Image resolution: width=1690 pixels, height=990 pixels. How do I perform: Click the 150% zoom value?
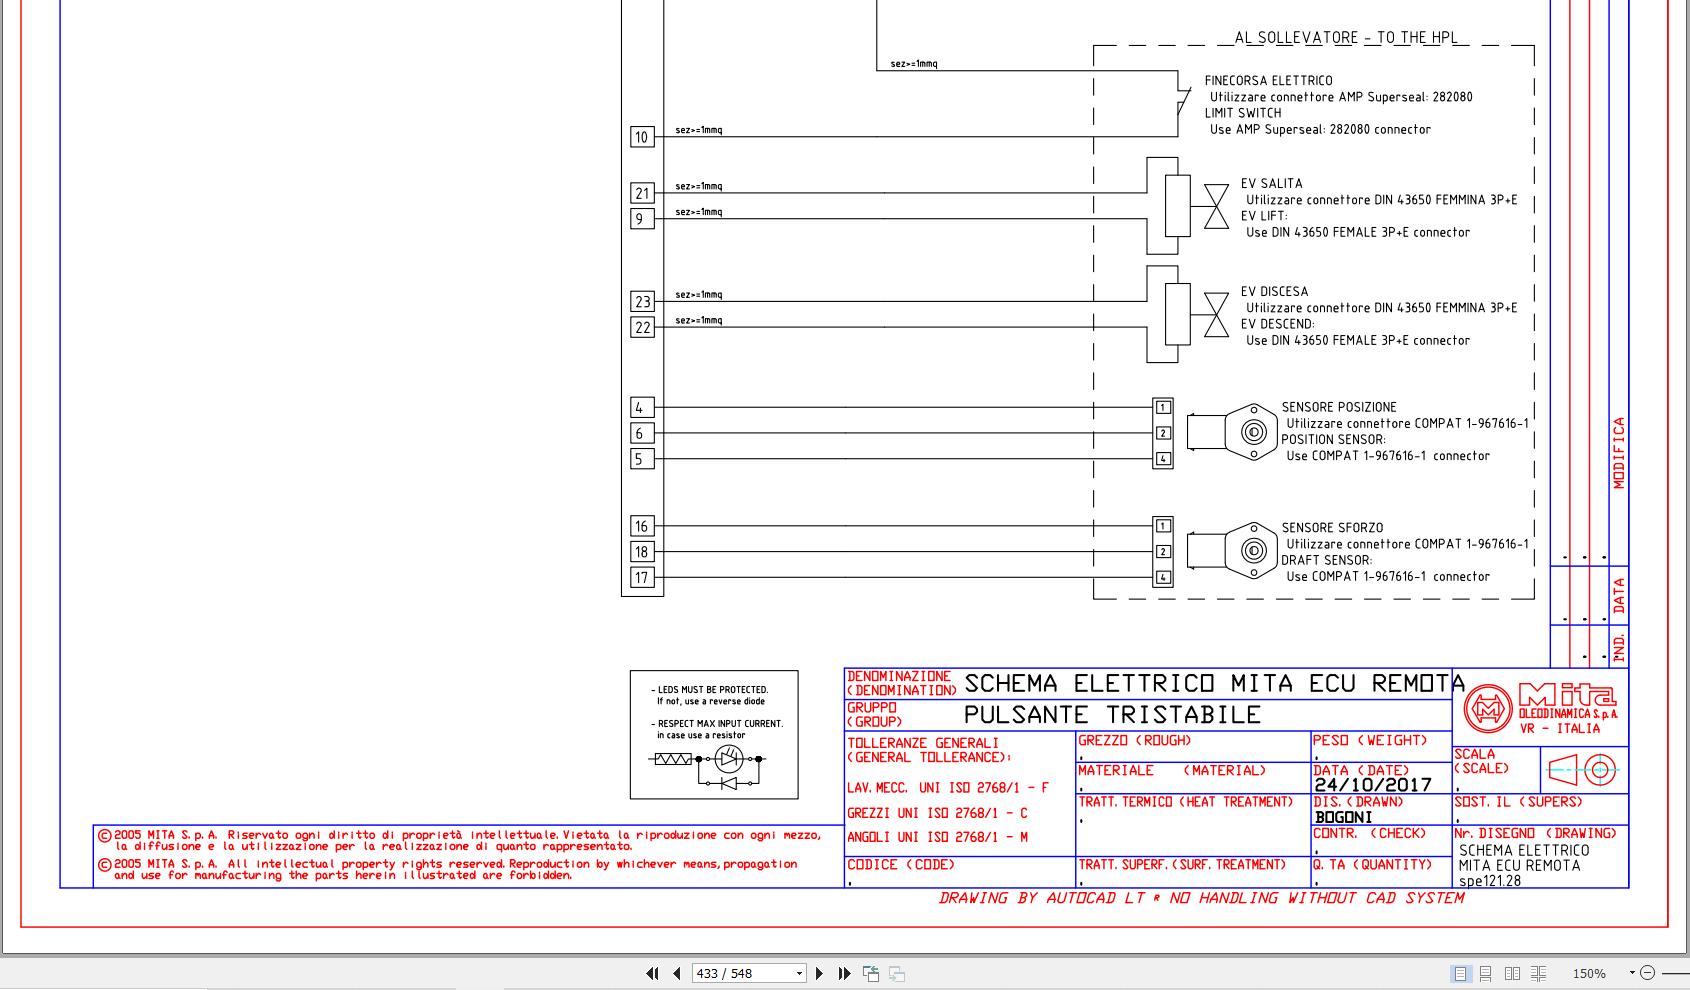tap(1589, 973)
